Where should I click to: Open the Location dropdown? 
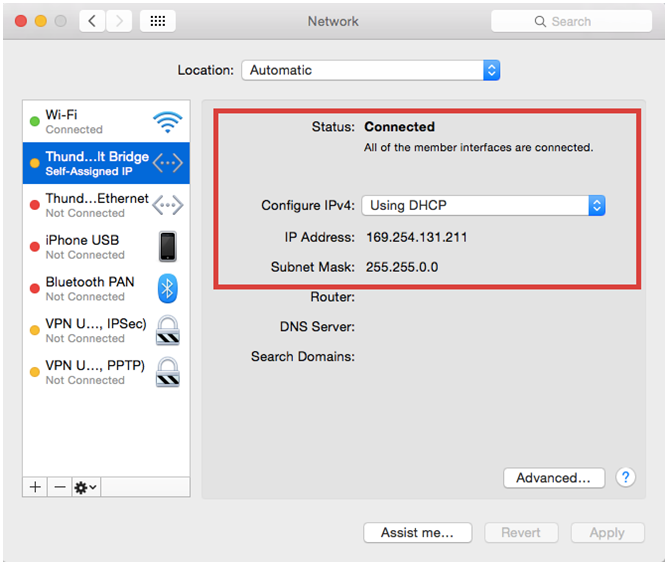[x=370, y=70]
